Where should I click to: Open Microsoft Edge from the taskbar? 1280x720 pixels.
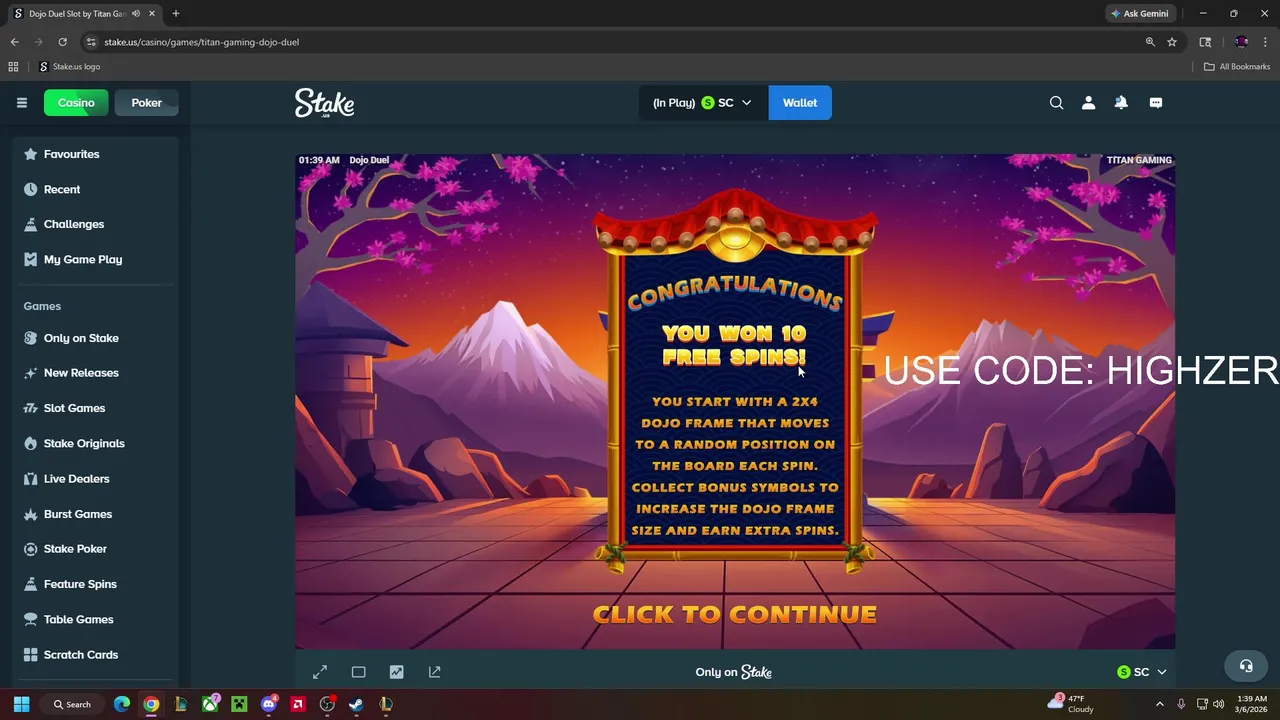tap(122, 704)
